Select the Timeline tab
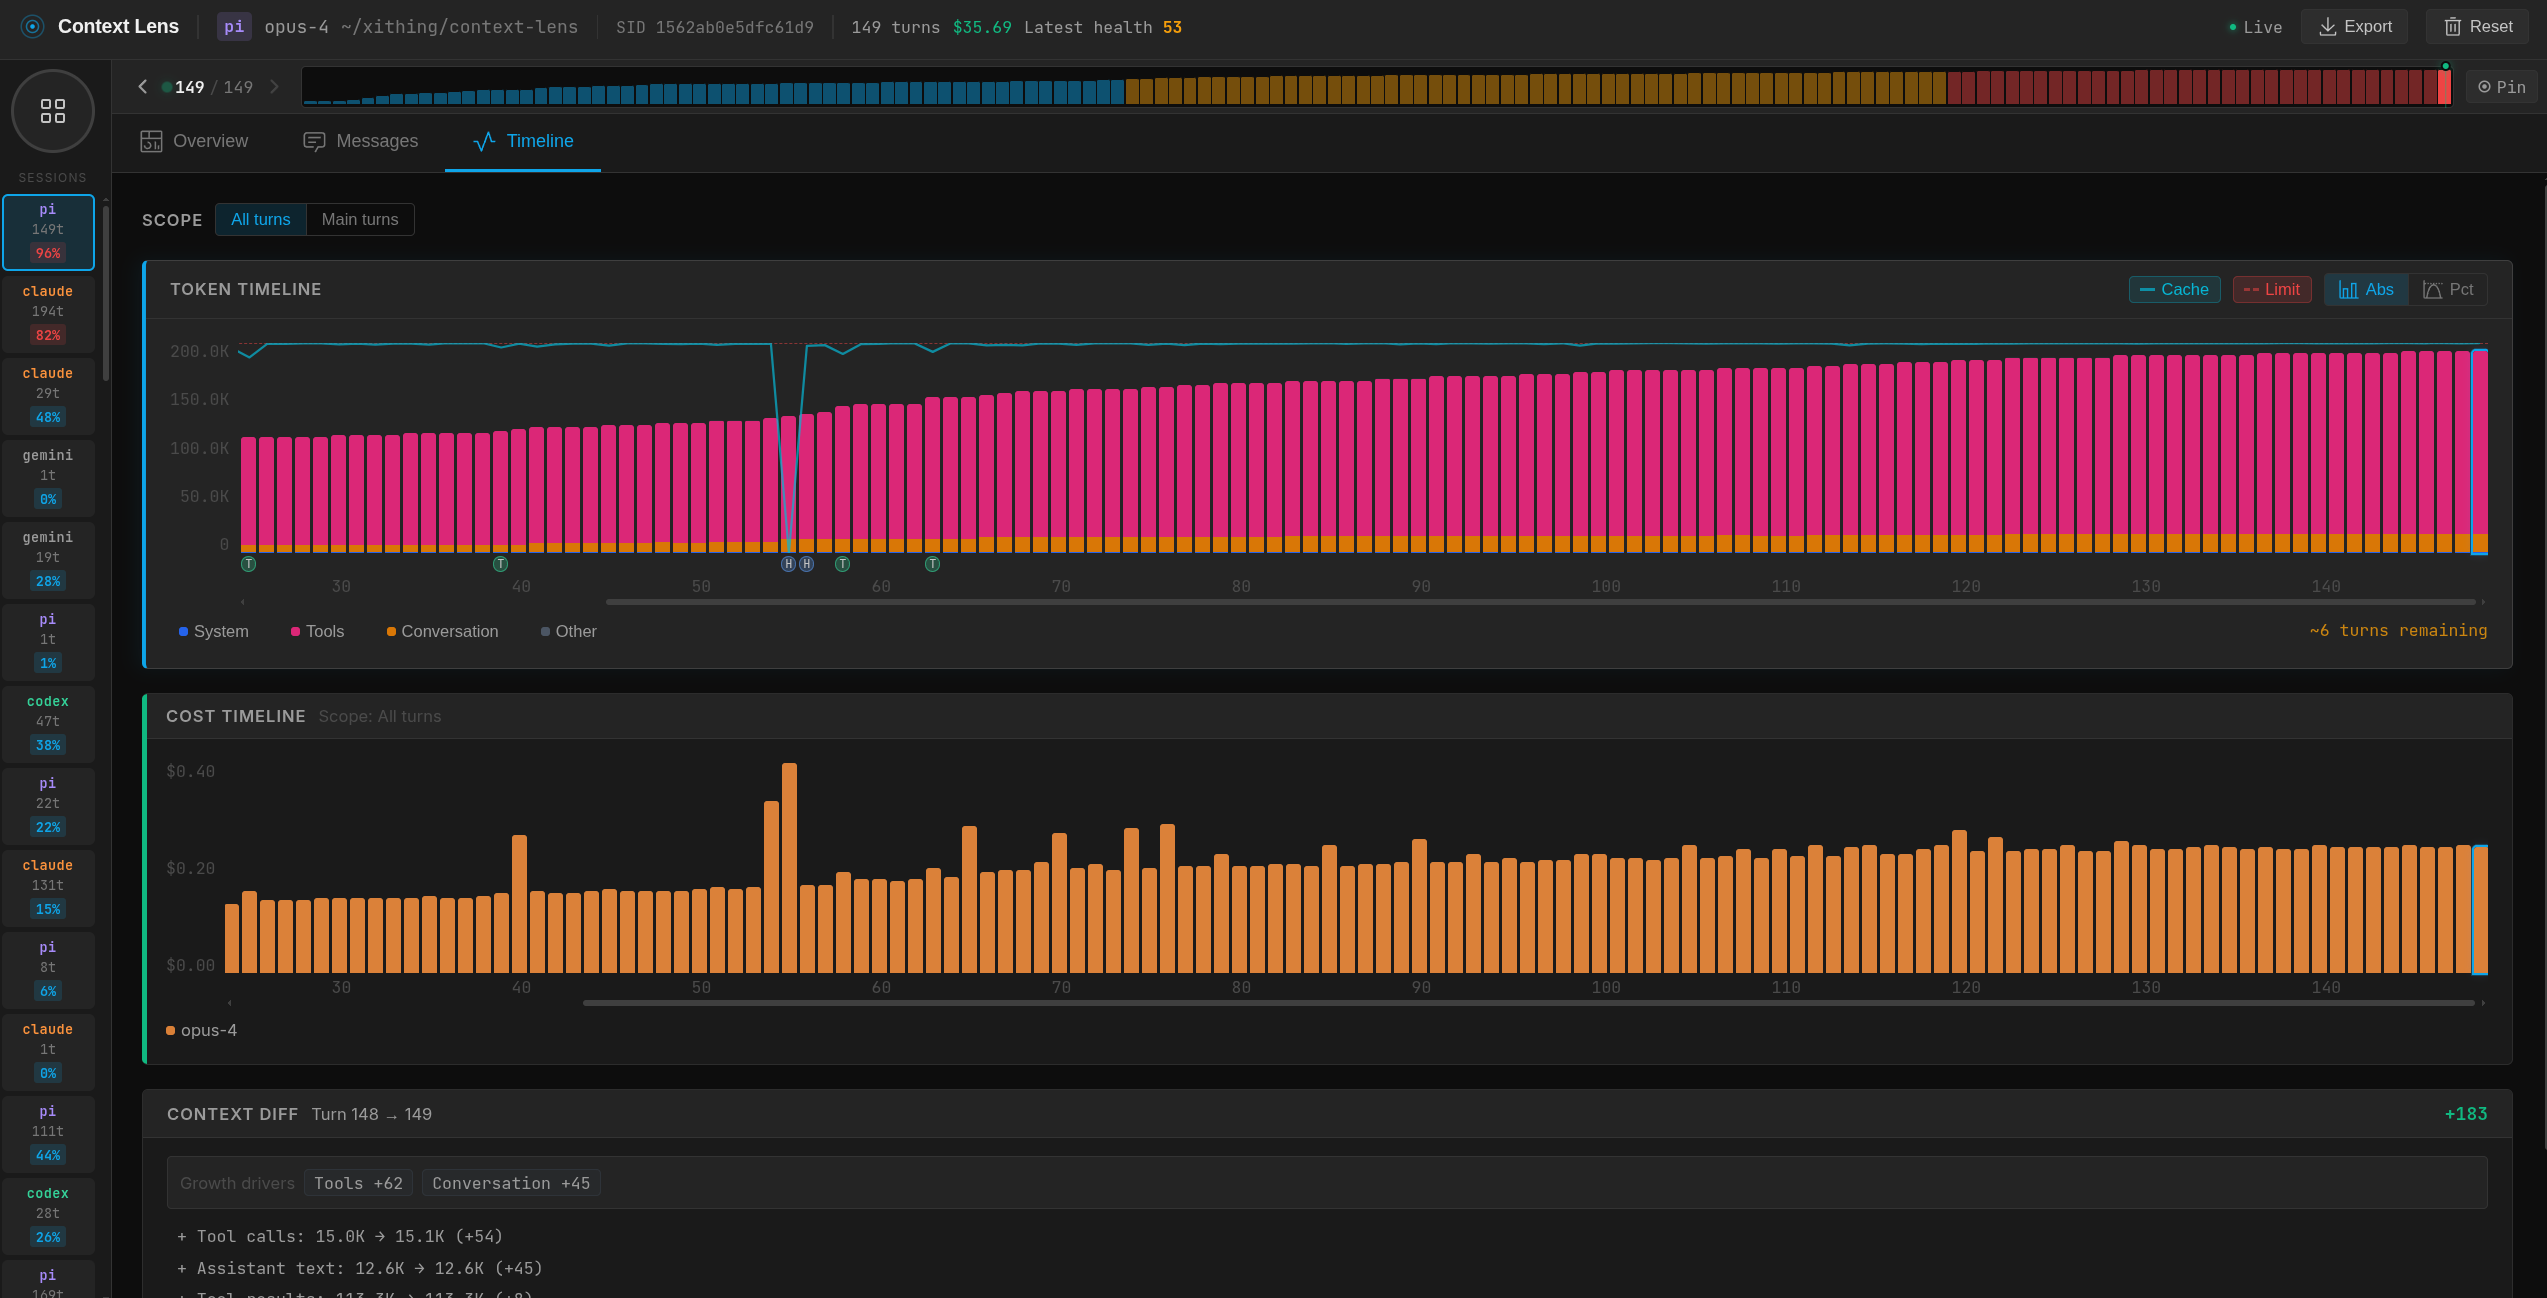The image size is (2547, 1298). coord(523,141)
